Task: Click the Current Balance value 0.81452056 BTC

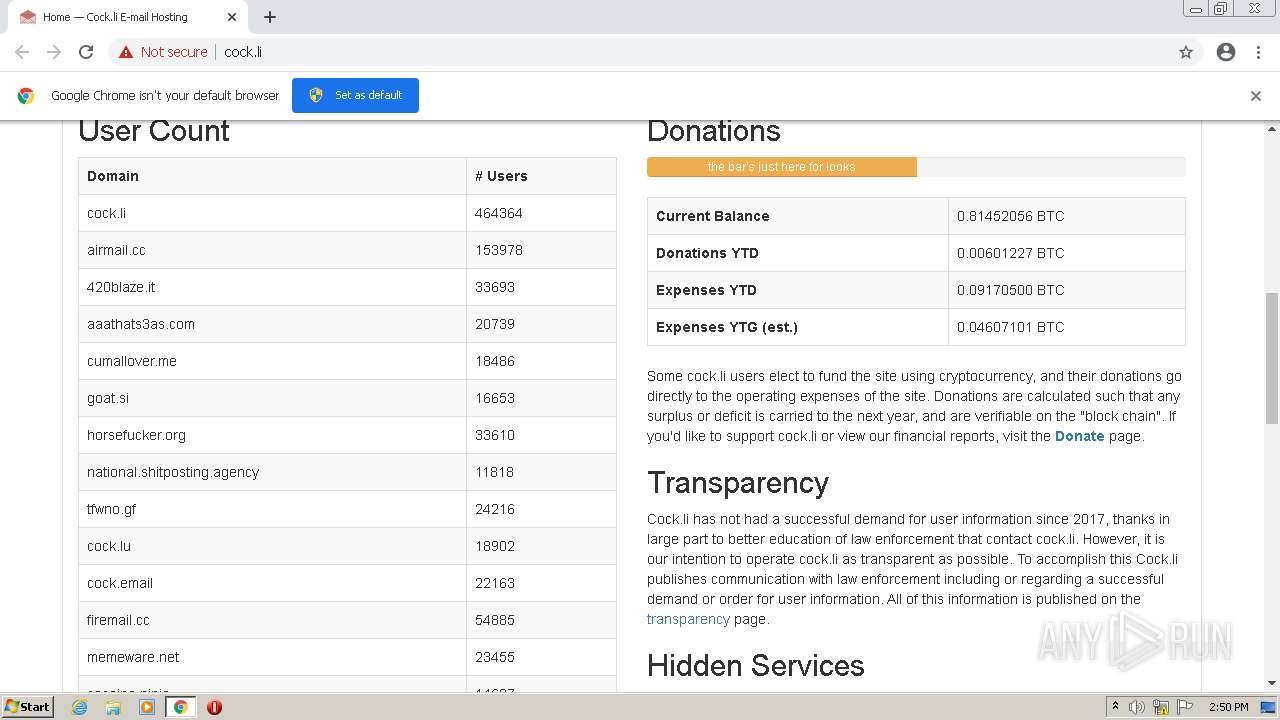Action: point(1010,216)
